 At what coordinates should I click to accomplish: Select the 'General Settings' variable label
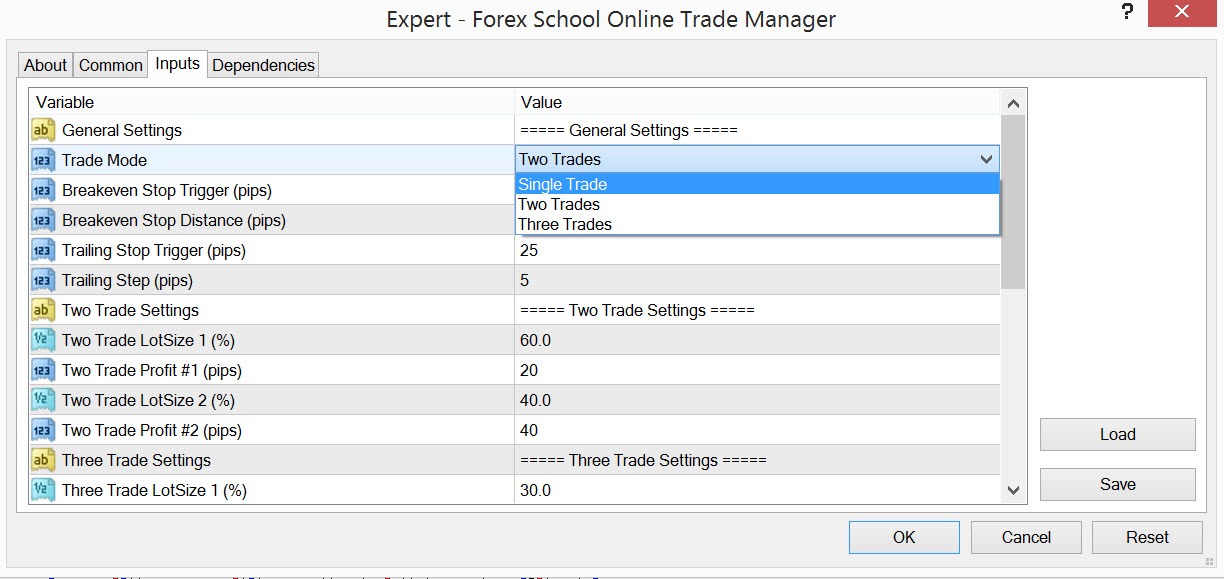point(122,130)
